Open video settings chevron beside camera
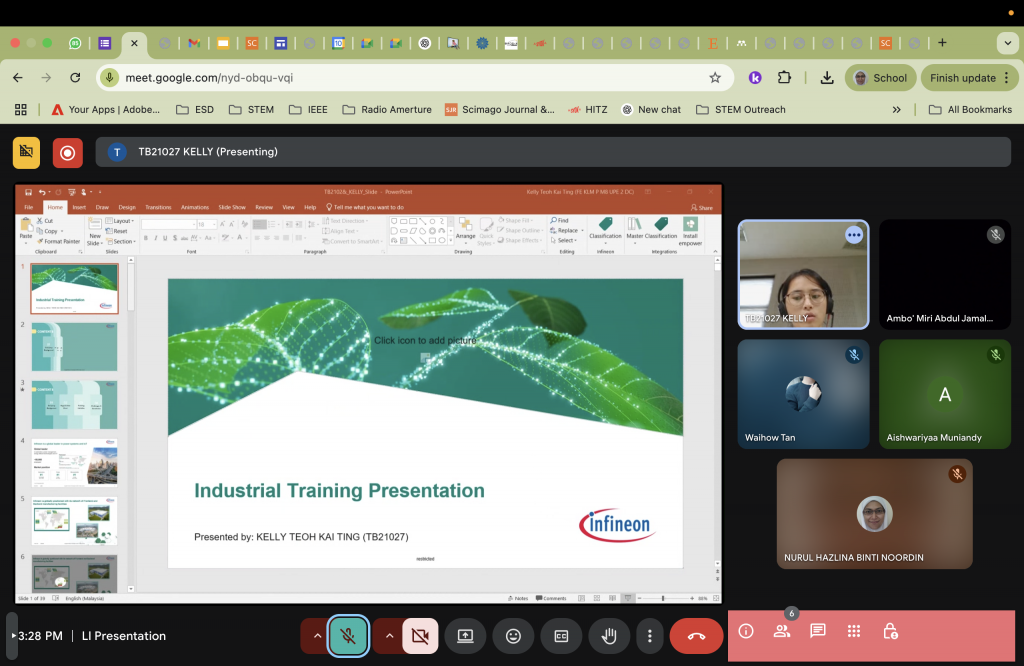The image size is (1024, 666). coord(389,635)
